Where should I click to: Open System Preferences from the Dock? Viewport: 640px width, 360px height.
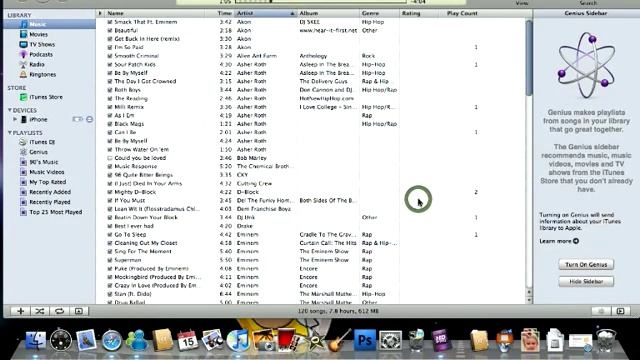point(390,340)
